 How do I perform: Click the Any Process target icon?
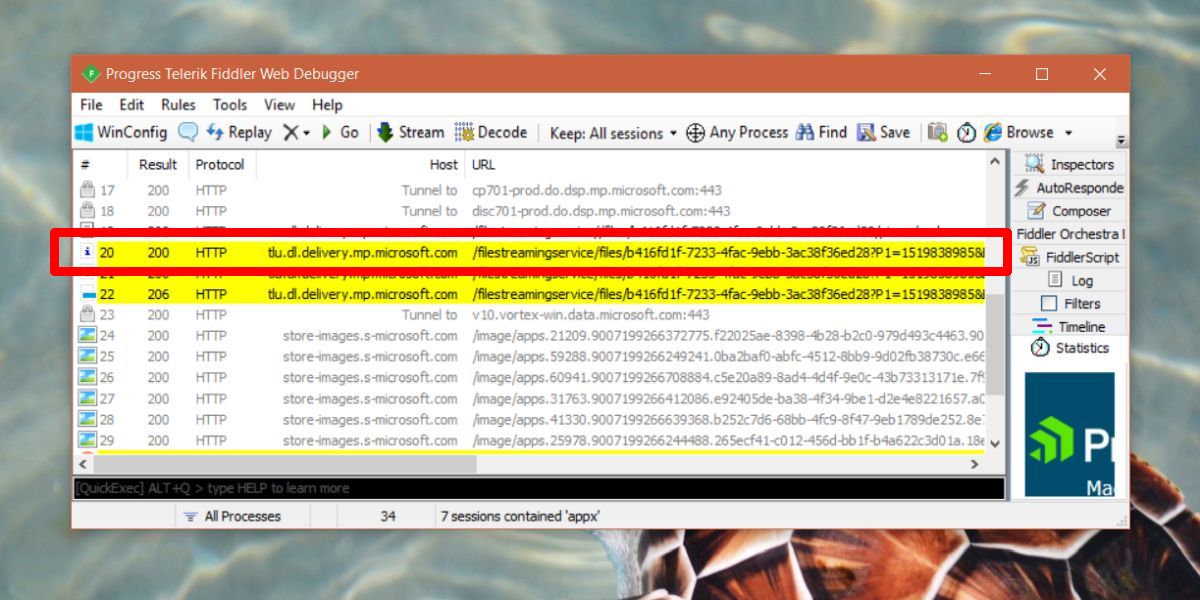click(x=737, y=132)
